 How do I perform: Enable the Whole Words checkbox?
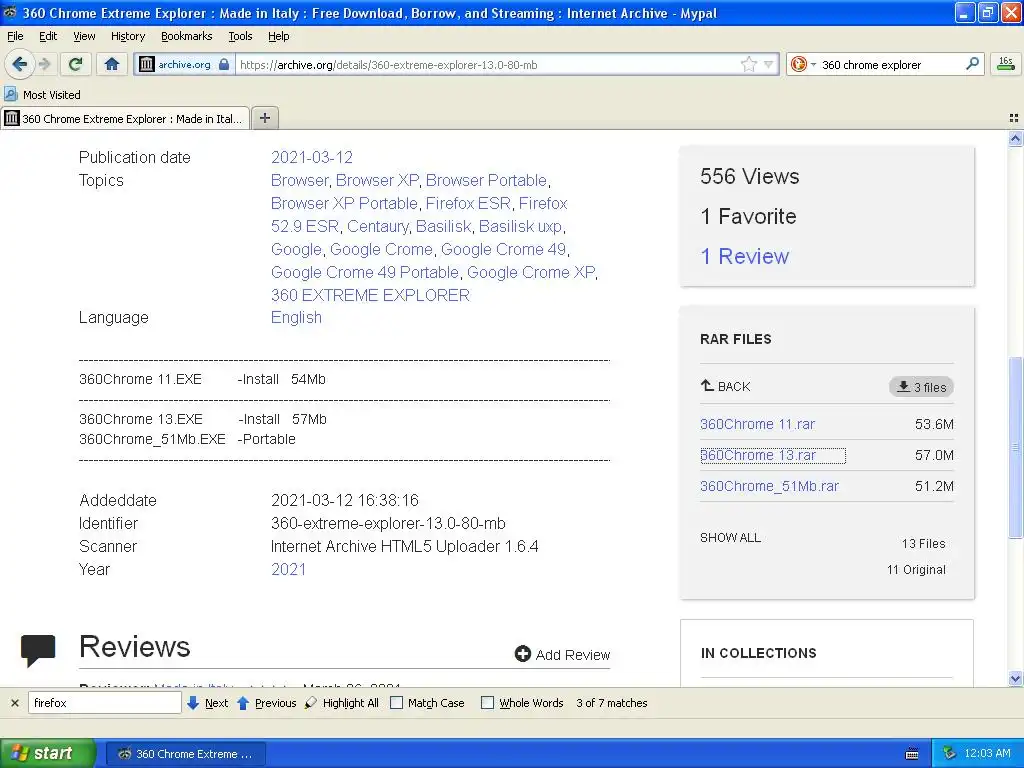[x=487, y=703]
